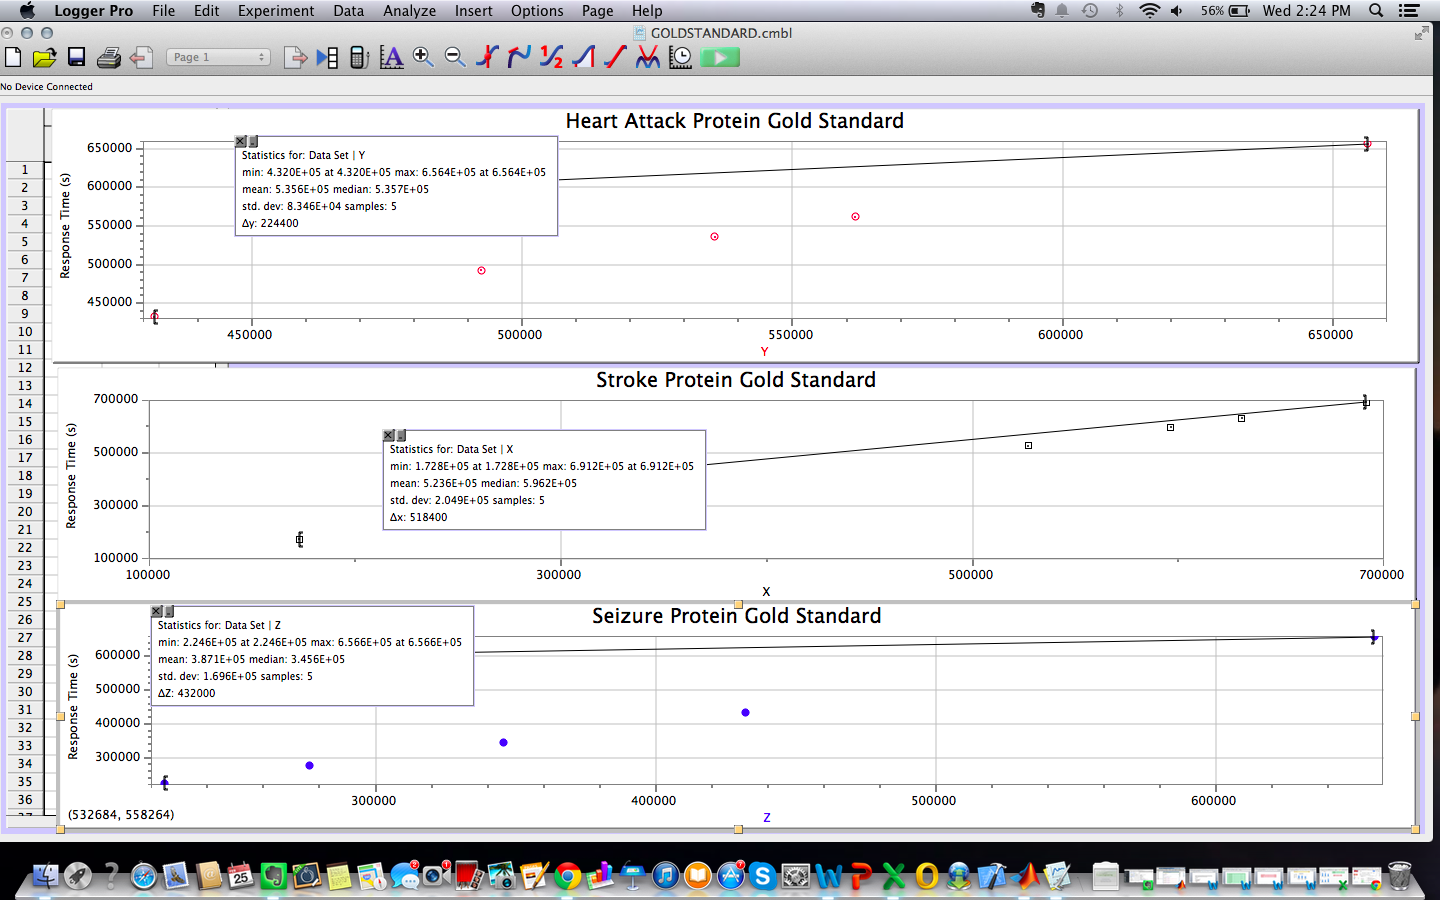1440x900 pixels.
Task: Open the Experiment menu
Action: pyautogui.click(x=276, y=11)
